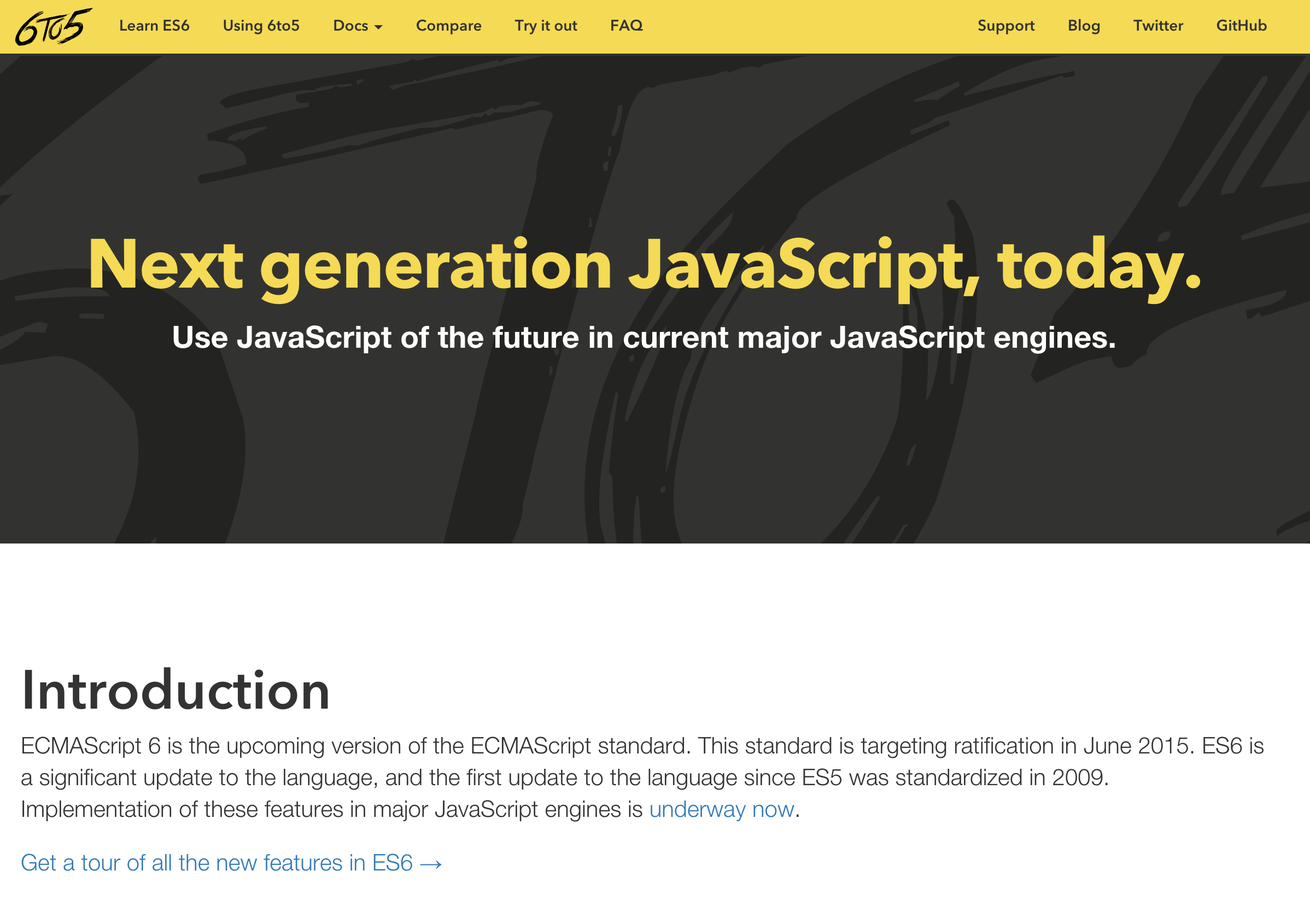Open the Learn ES6 page
The width and height of the screenshot is (1310, 900).
coord(154,26)
